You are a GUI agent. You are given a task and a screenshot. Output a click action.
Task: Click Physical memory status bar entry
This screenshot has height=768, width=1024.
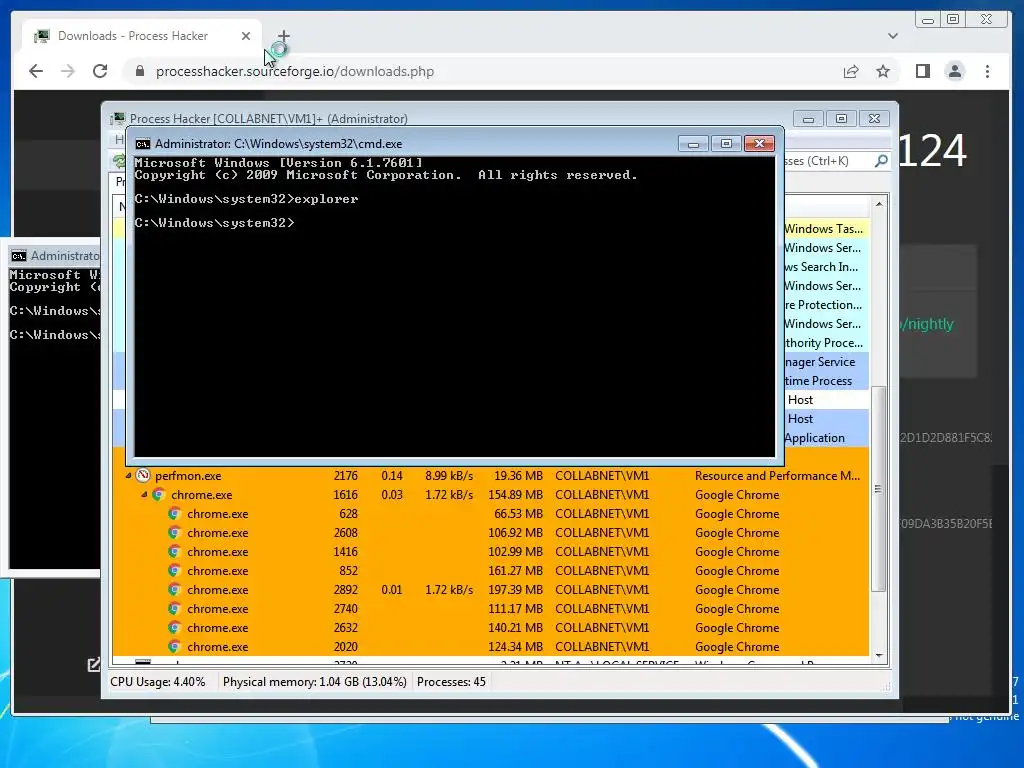coord(314,682)
